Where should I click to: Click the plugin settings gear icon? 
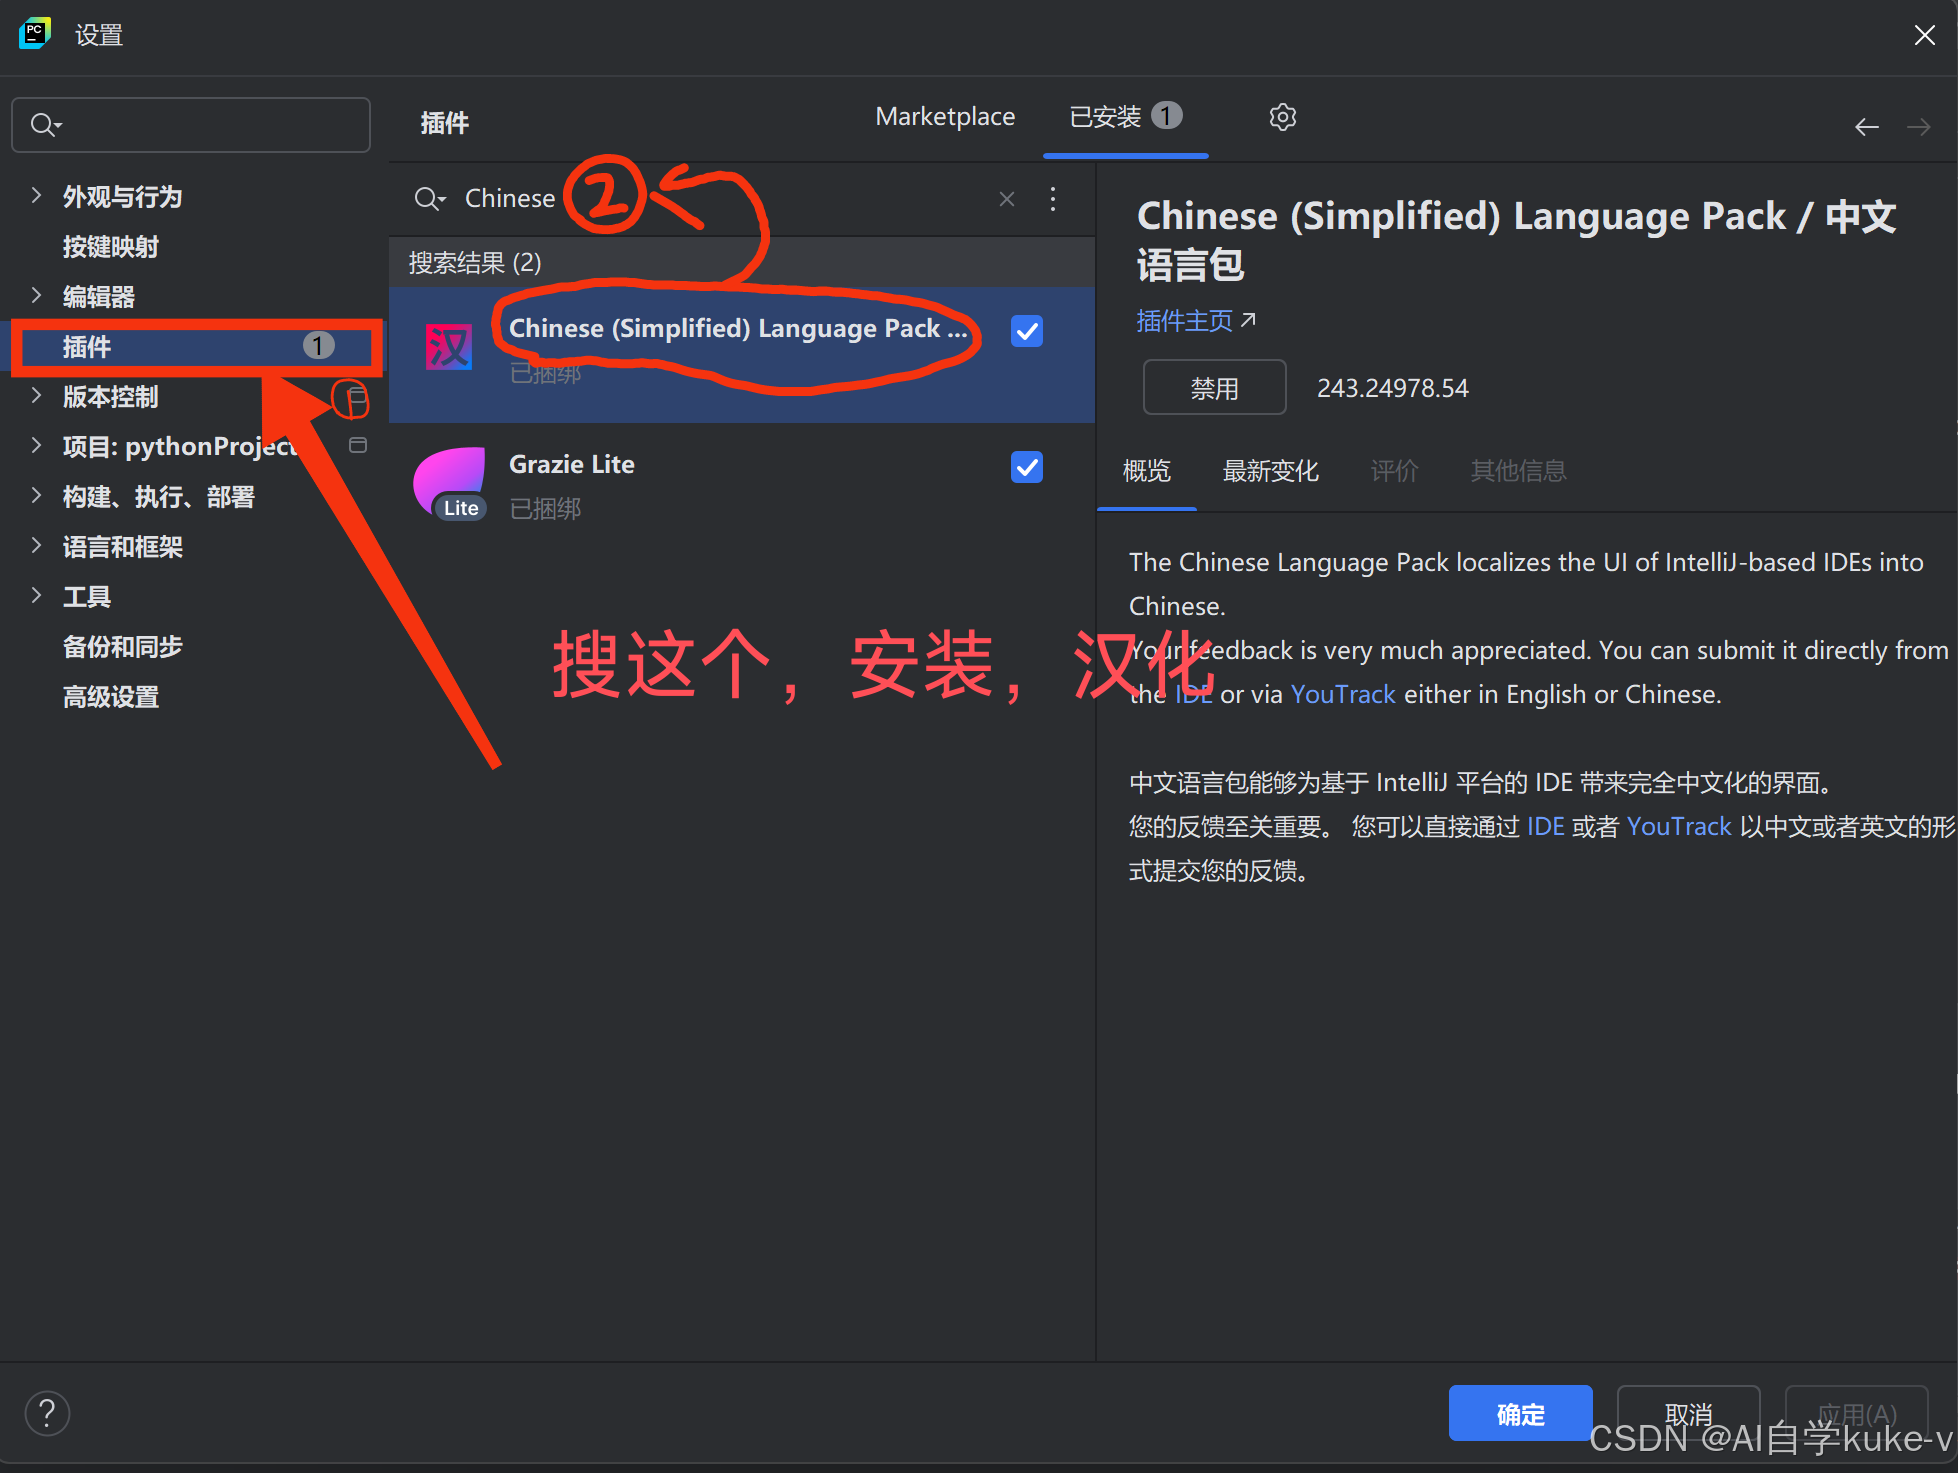click(x=1282, y=117)
